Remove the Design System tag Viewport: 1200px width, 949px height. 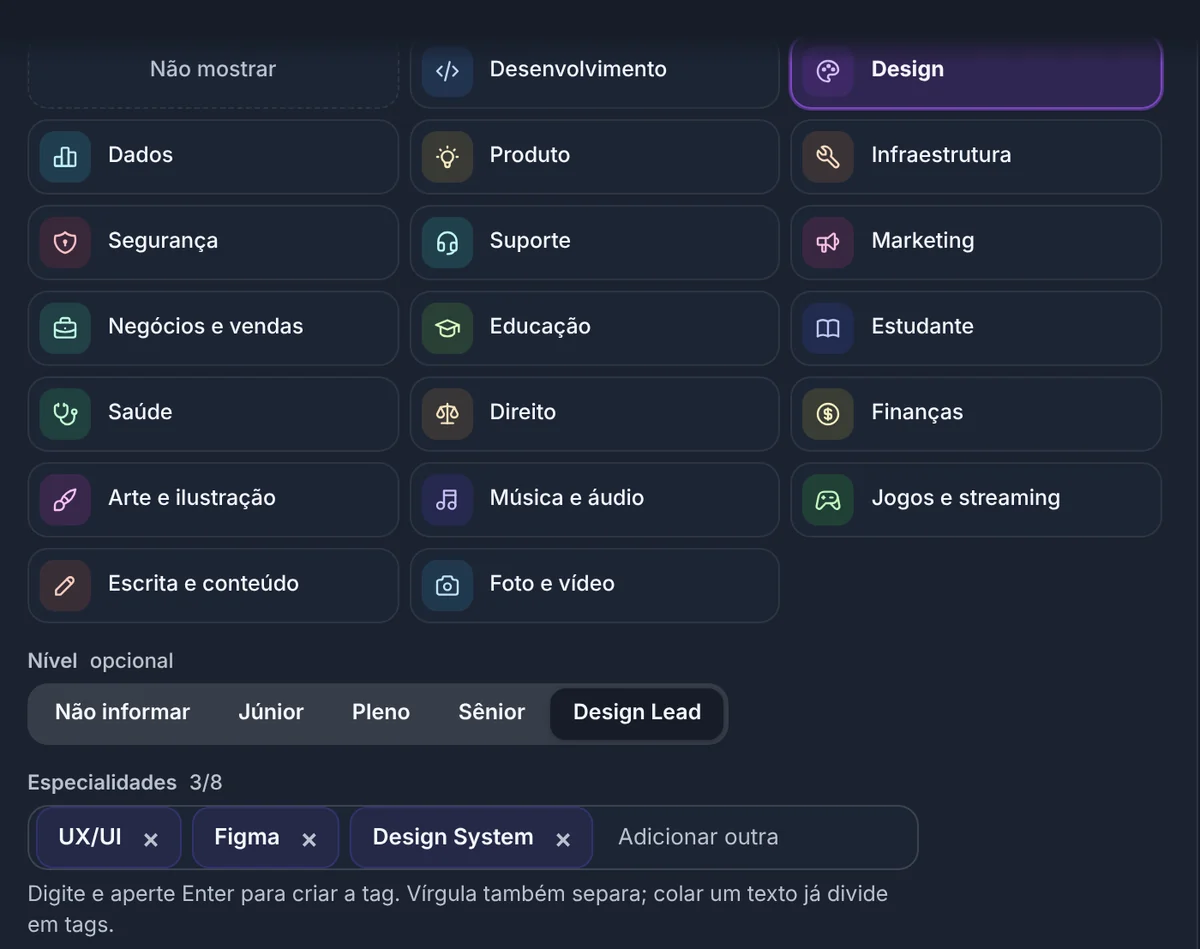(563, 840)
